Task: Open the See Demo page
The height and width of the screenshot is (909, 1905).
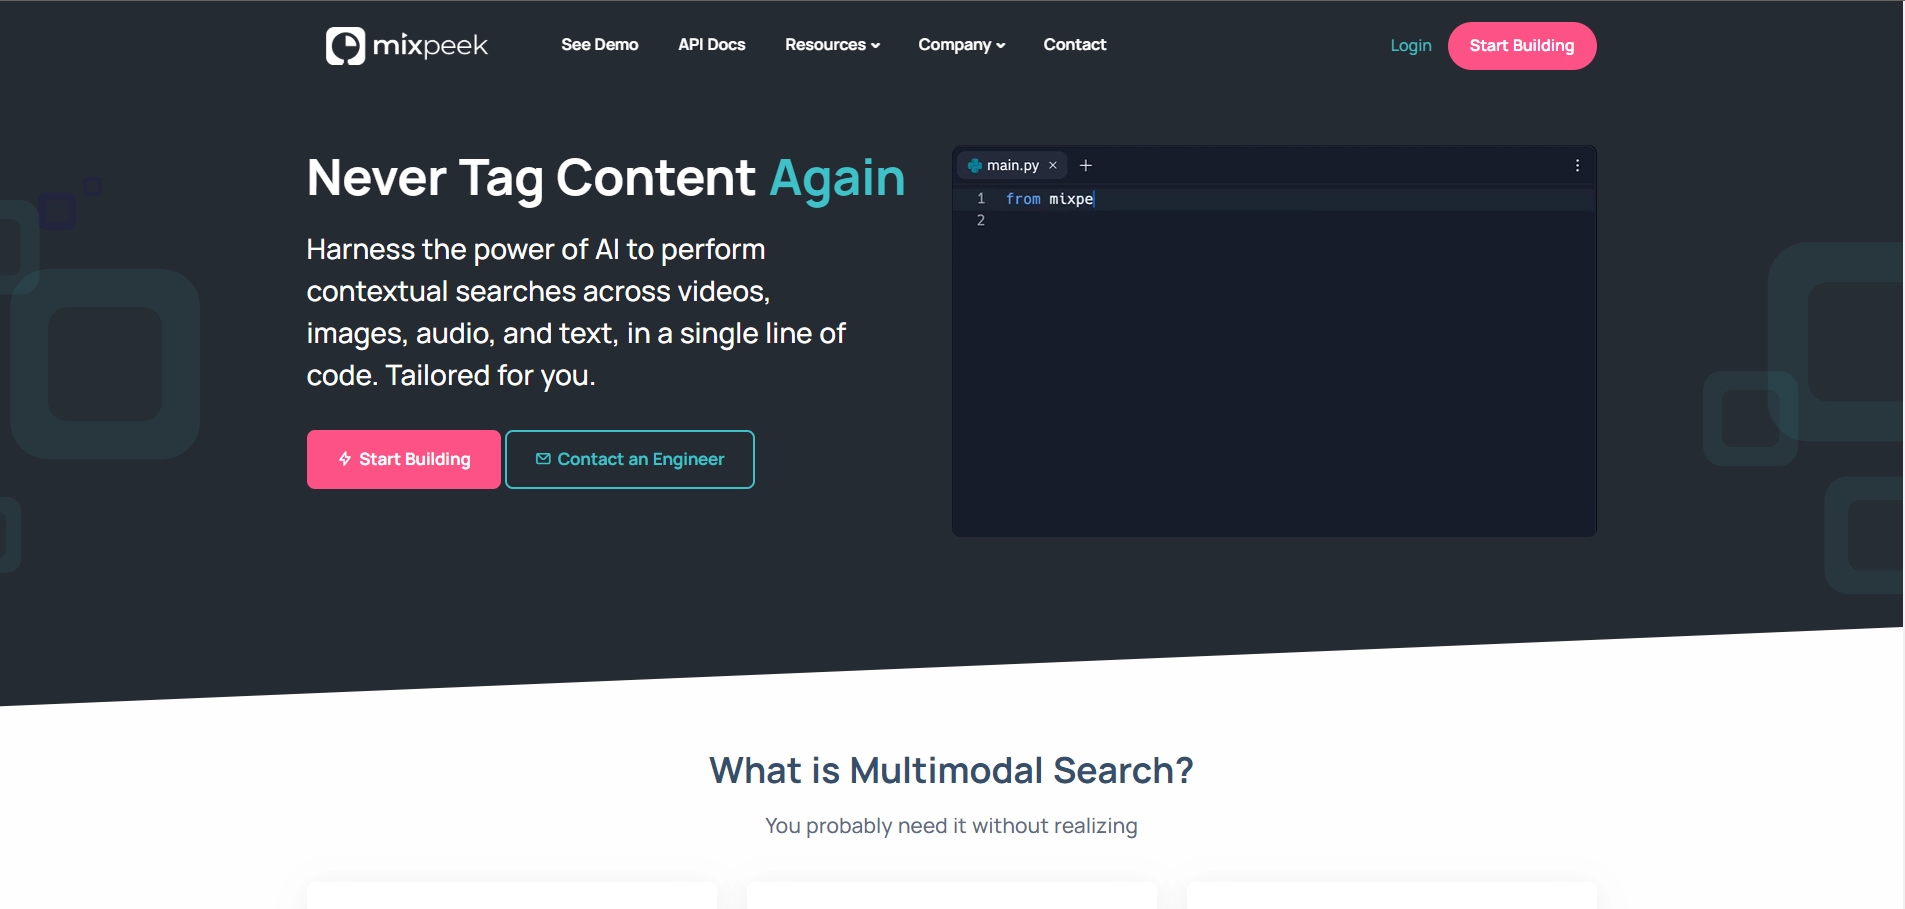Action: [600, 45]
